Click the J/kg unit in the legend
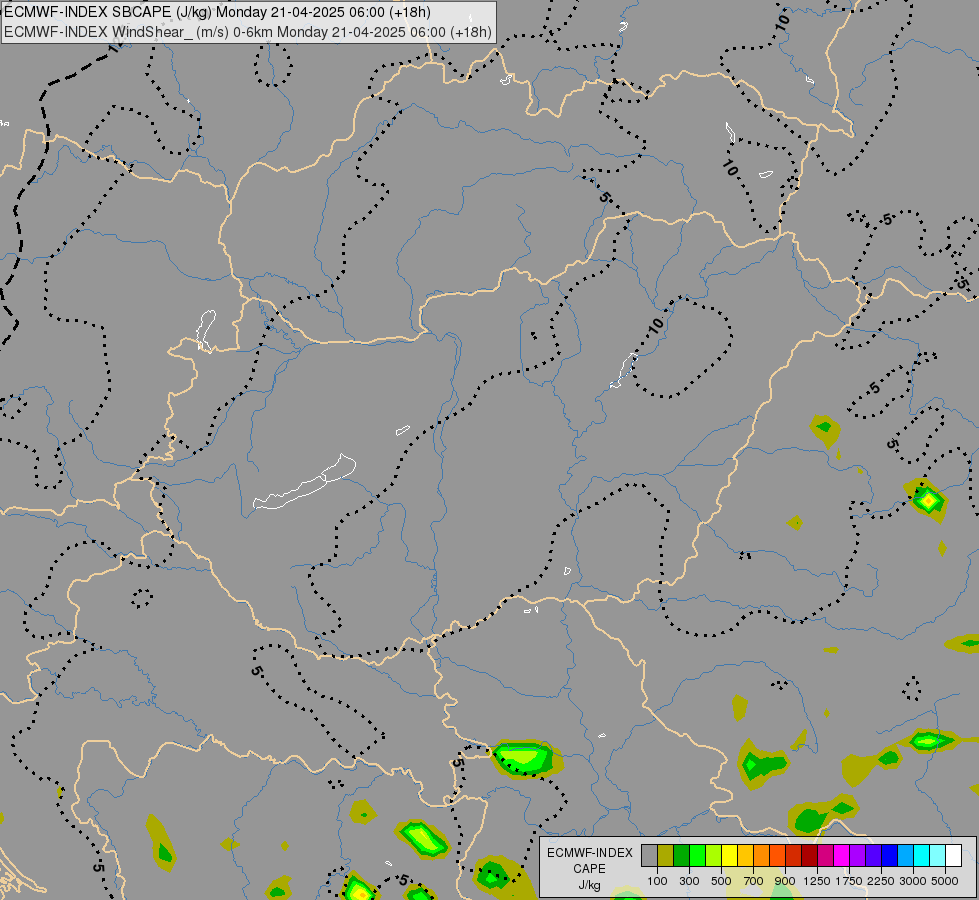Image resolution: width=979 pixels, height=900 pixels. (589, 886)
